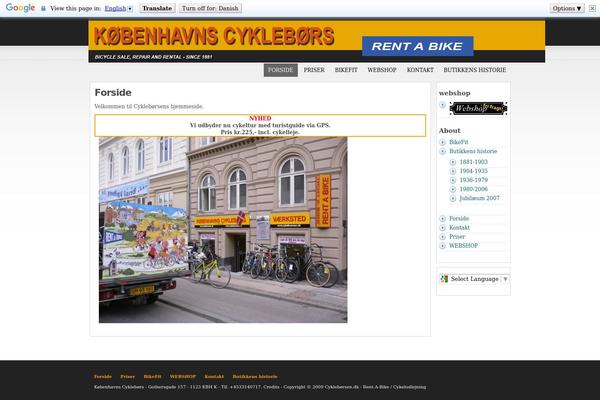Open the 1936-1979 history page
Viewport: 600px width, 400px height.
(x=473, y=180)
